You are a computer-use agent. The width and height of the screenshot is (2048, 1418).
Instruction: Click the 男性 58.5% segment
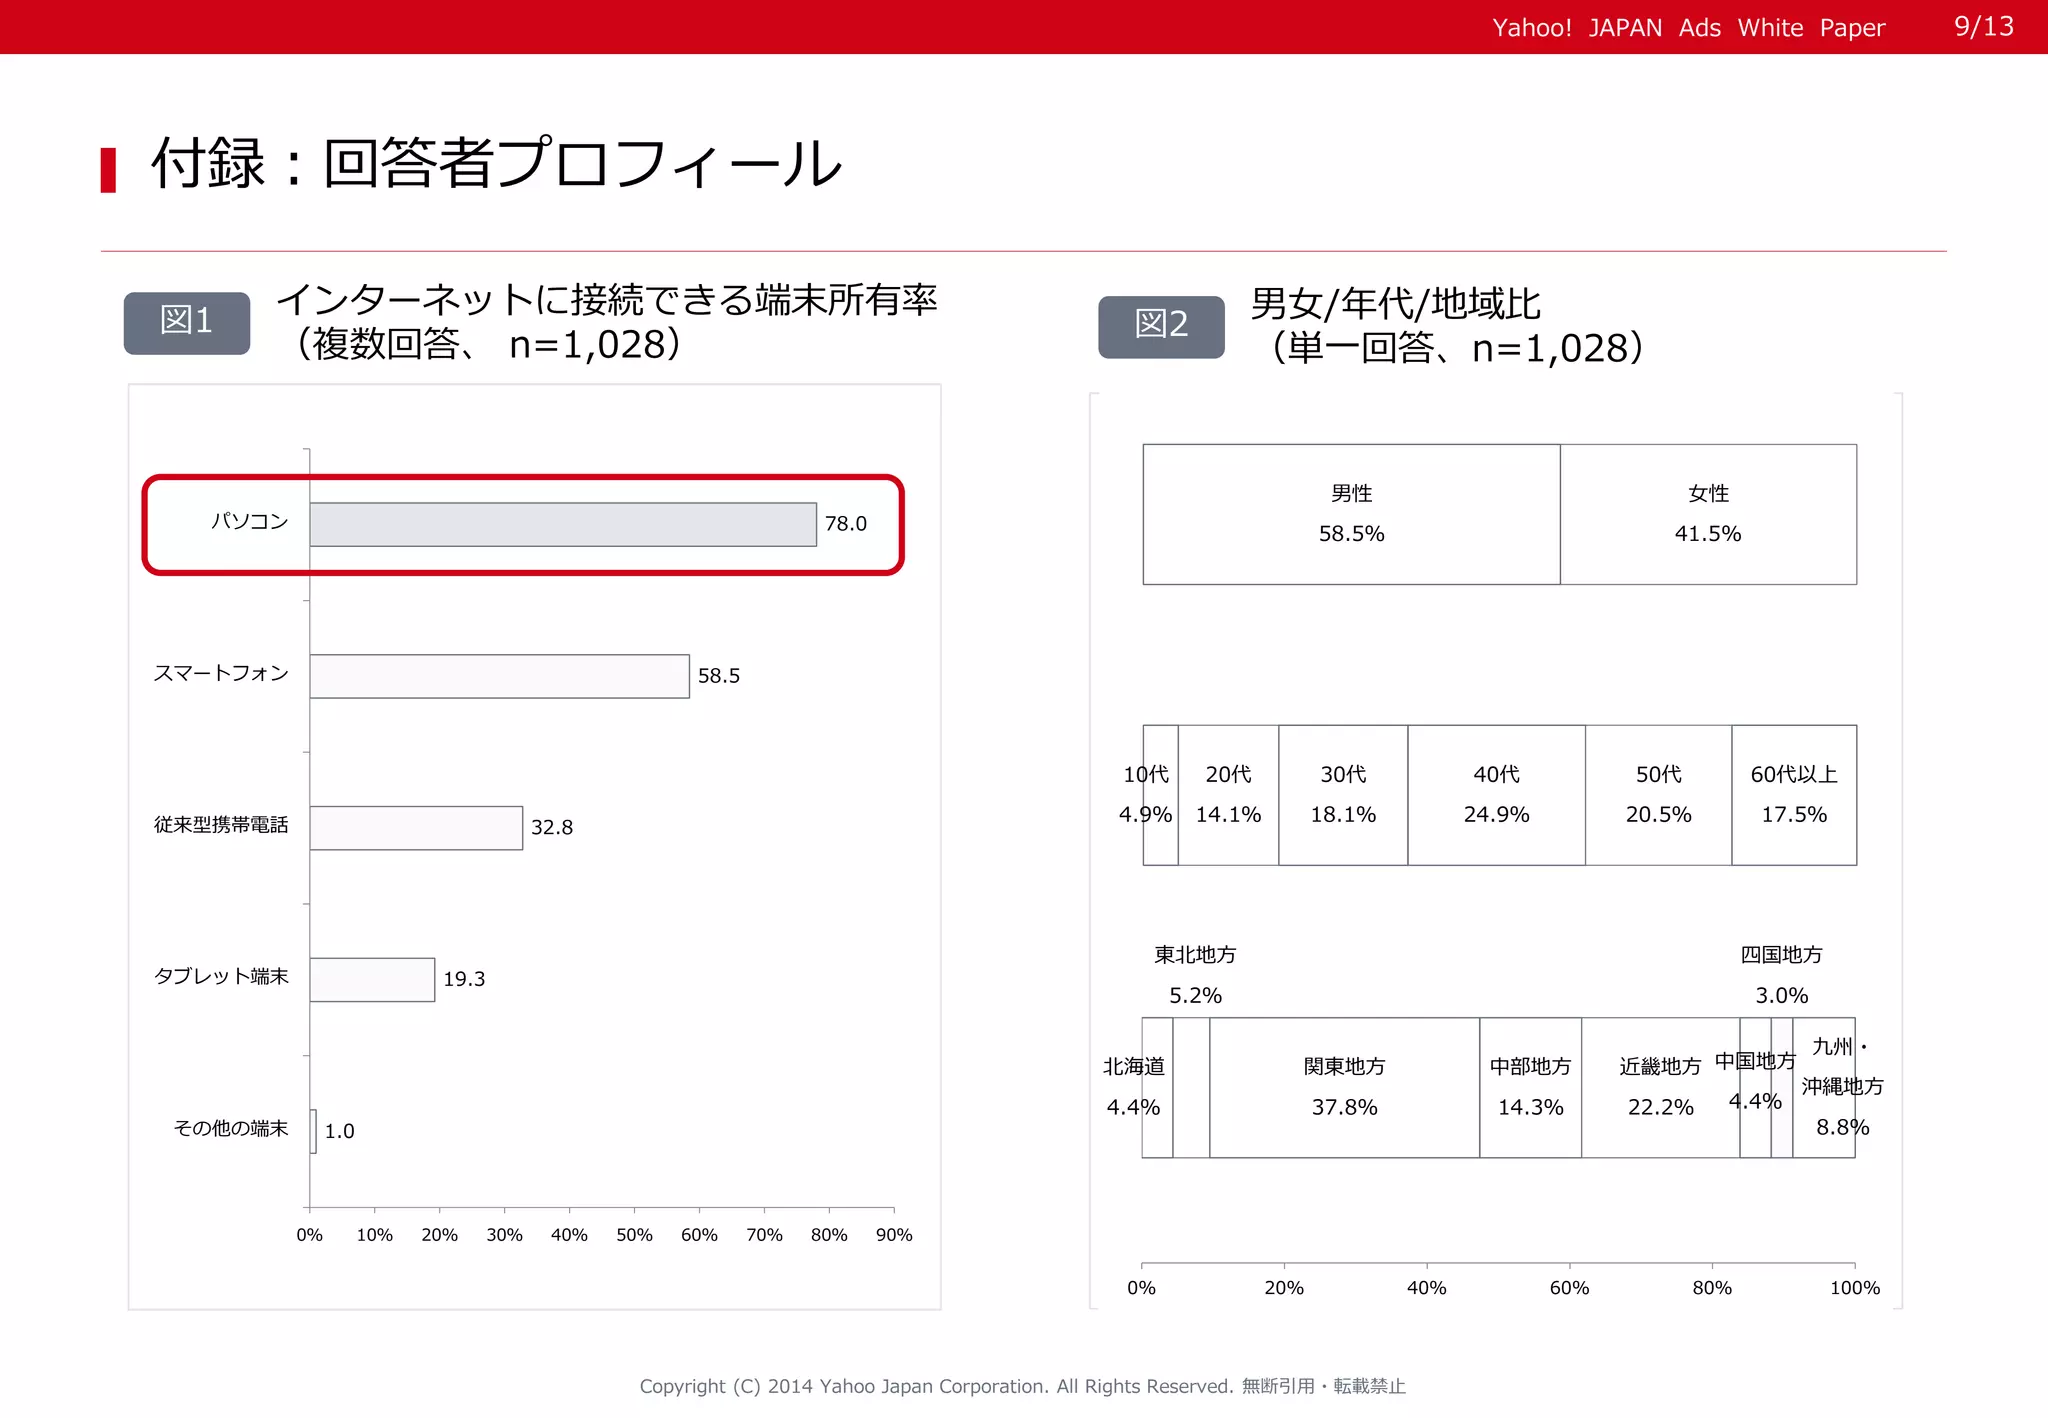pos(1351,514)
